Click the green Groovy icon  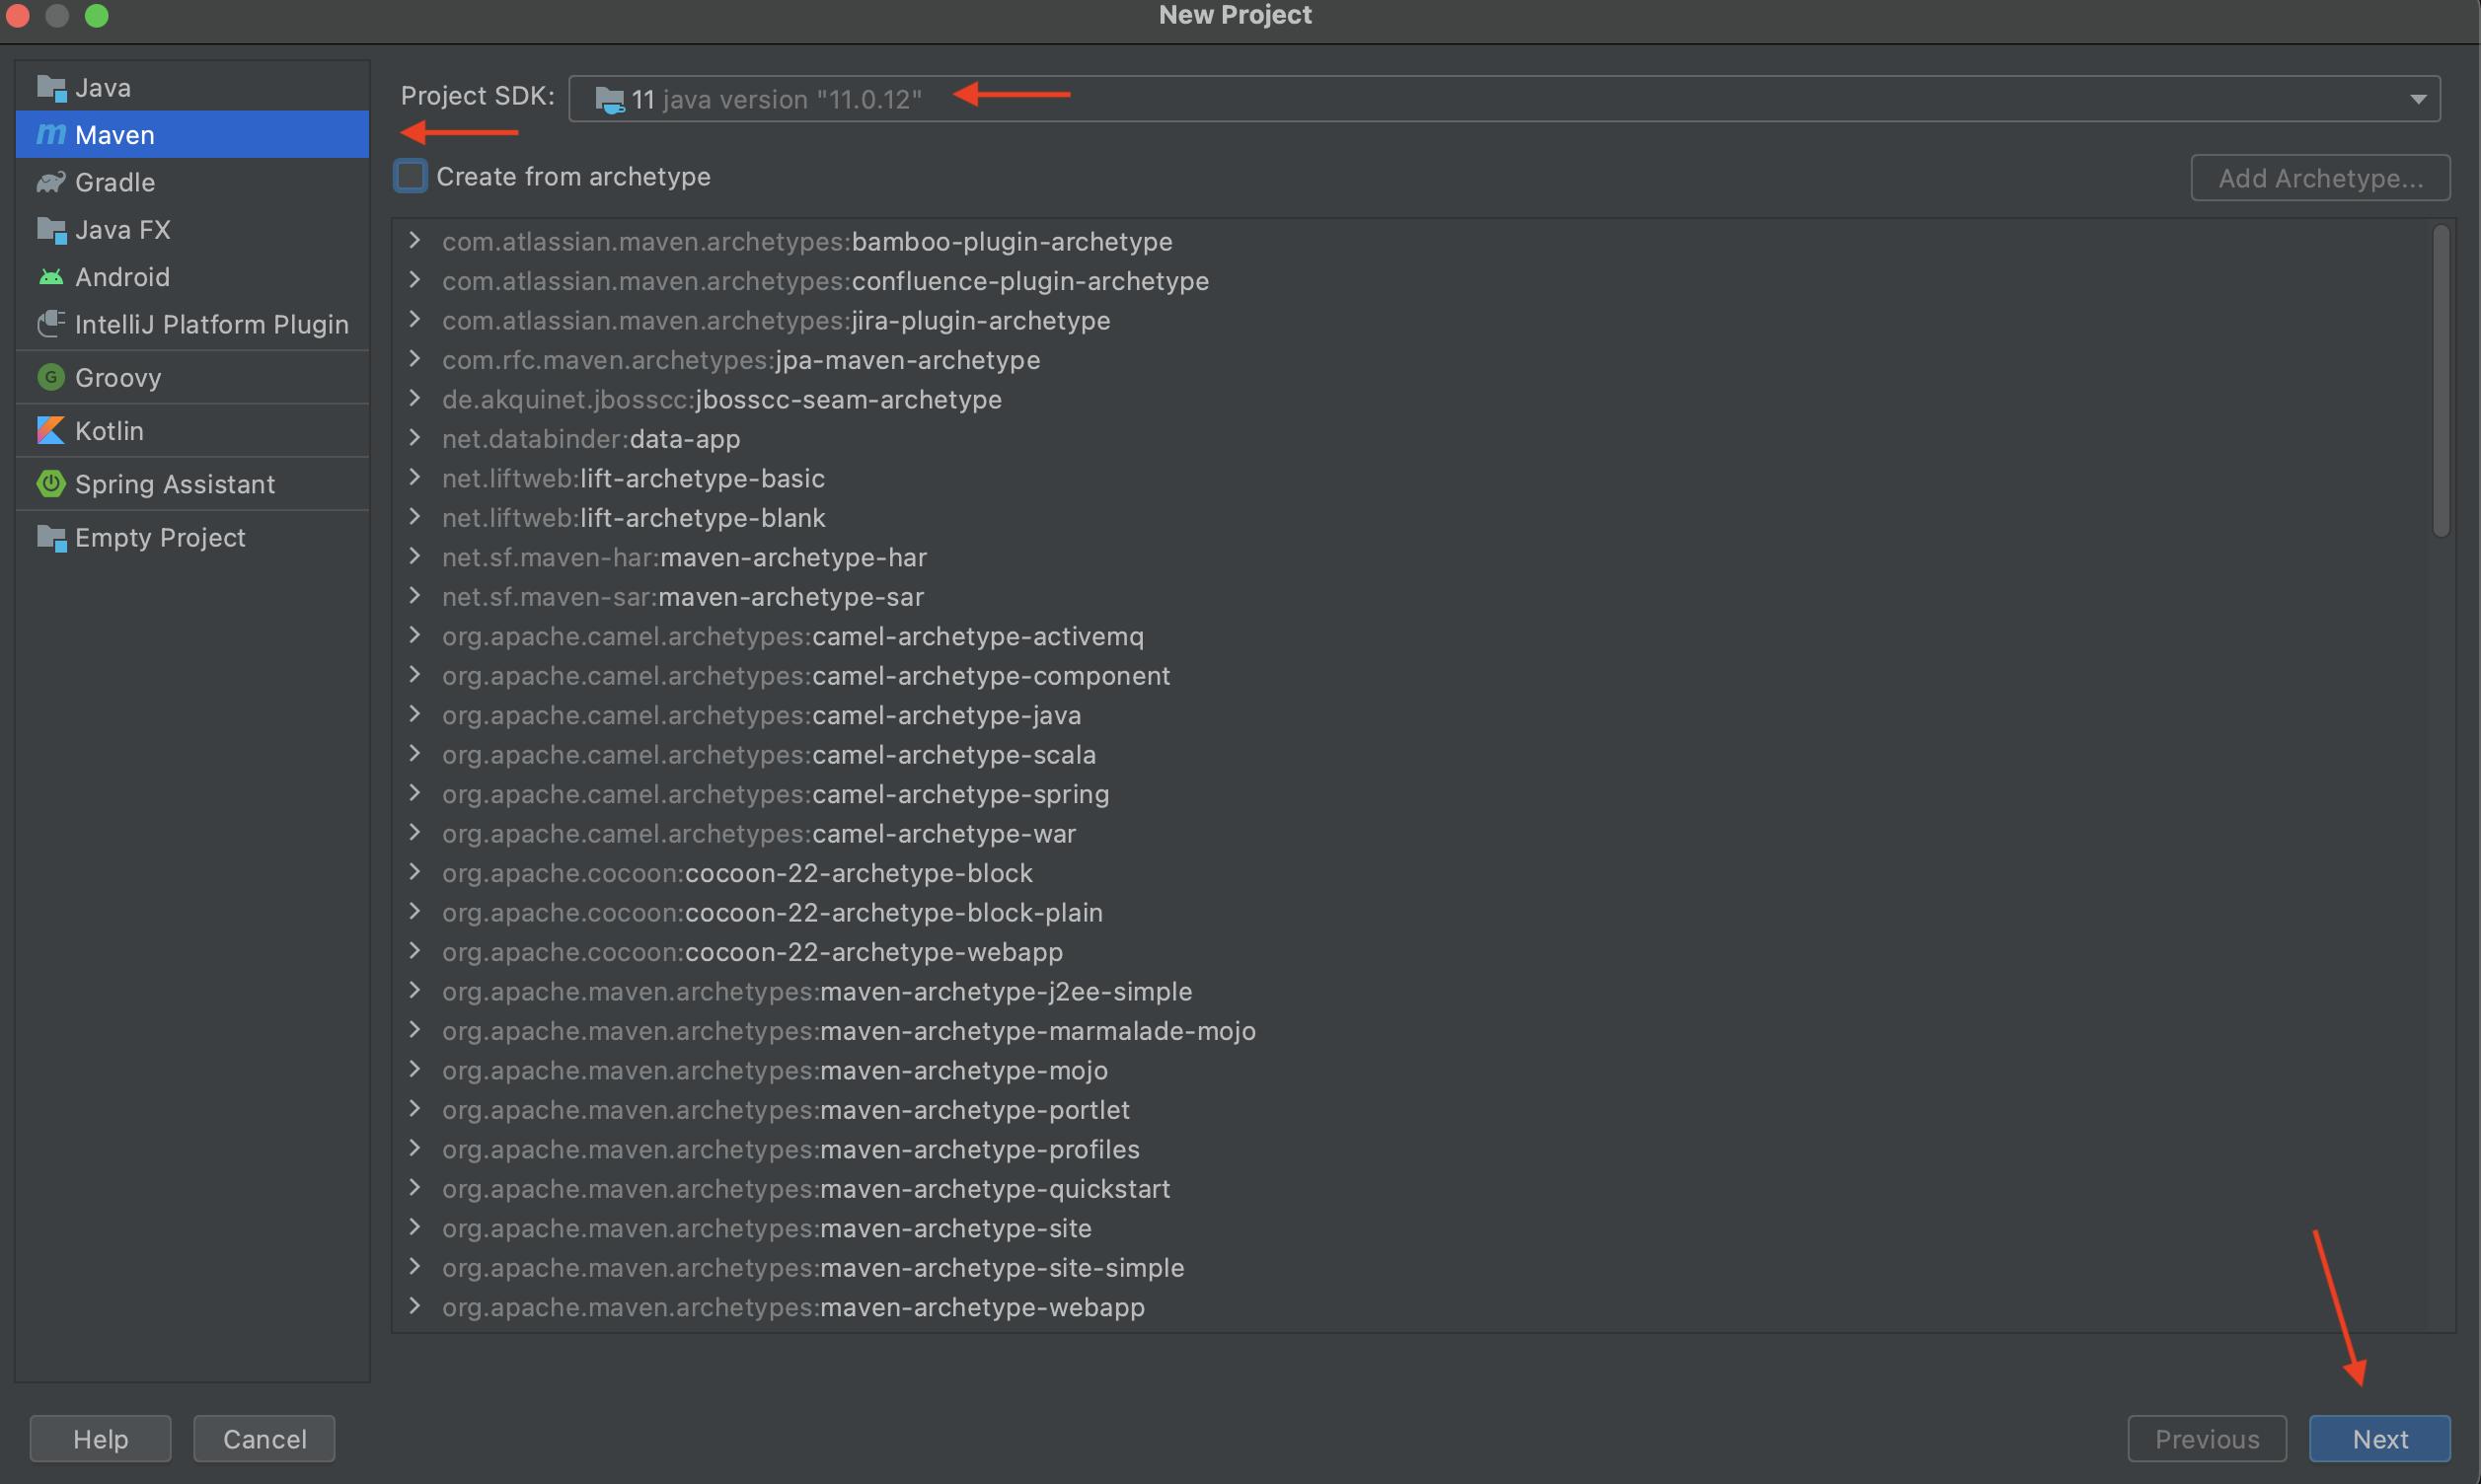(x=51, y=377)
